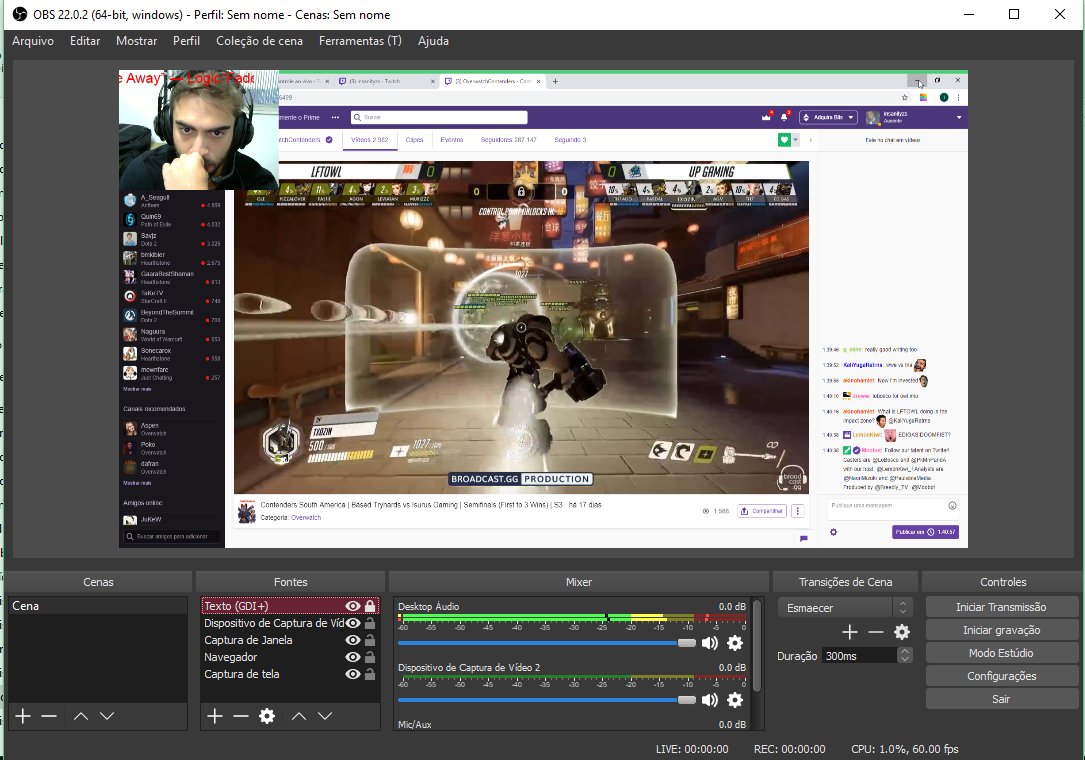Viewport: 1085px width, 760px height.
Task: Toggle visibility of Dispositivo de Captura source
Action: pyautogui.click(x=353, y=623)
